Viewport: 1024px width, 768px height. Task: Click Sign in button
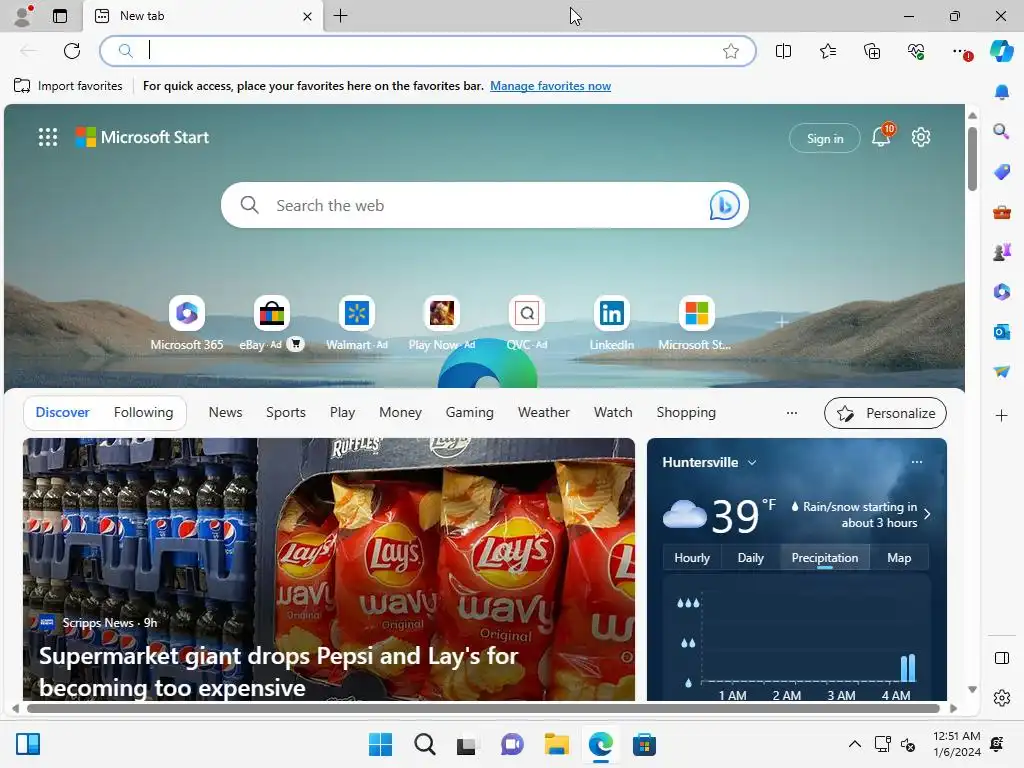point(825,138)
